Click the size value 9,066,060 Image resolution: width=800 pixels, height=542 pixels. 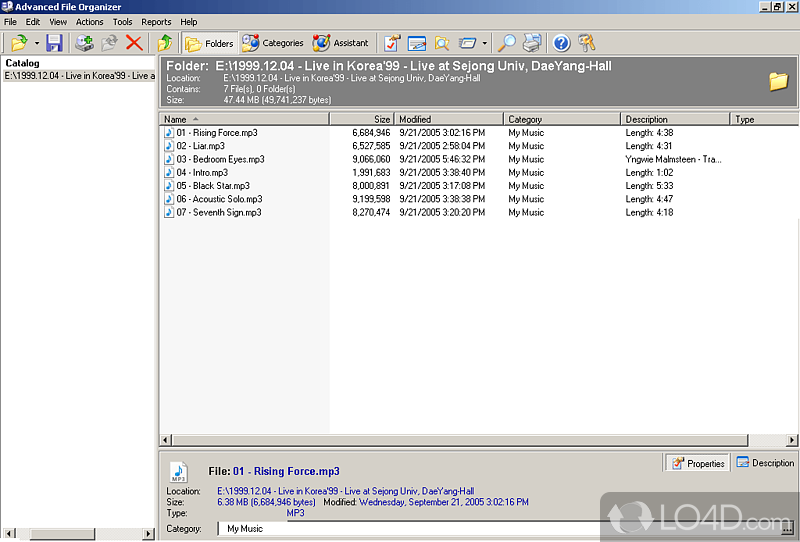(371, 159)
